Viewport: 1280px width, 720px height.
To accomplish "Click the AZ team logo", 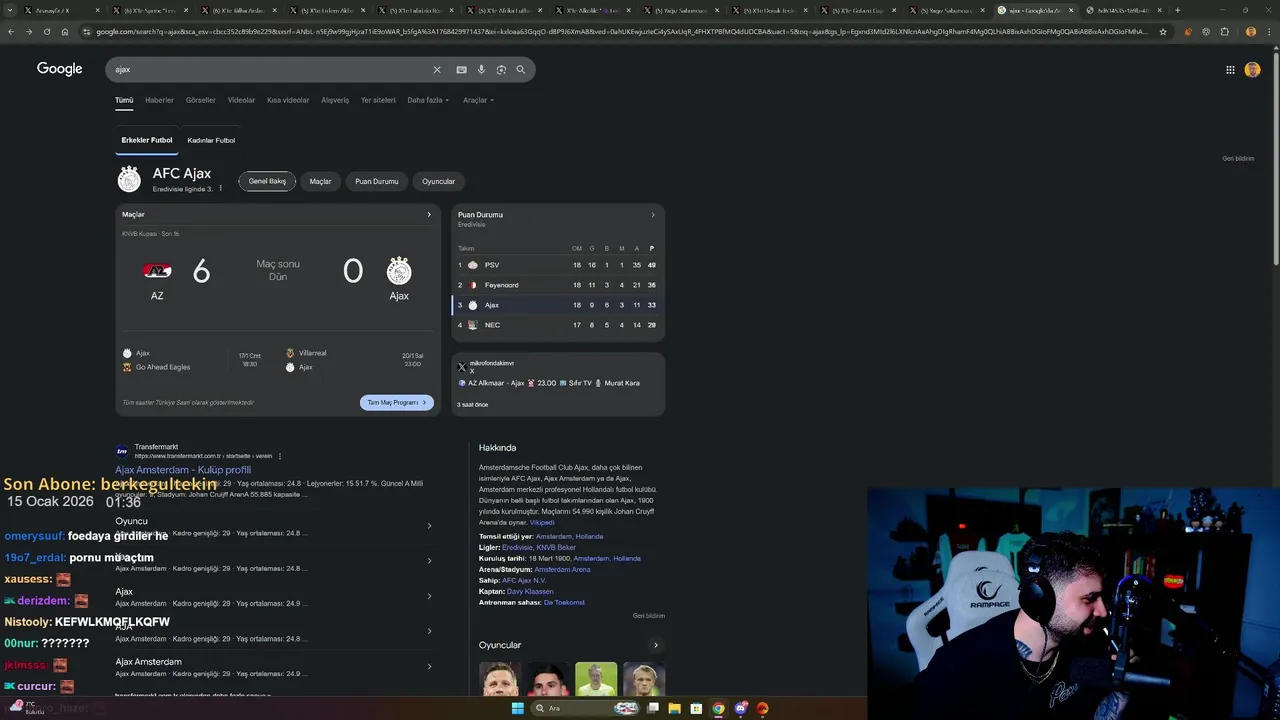I will (157, 271).
